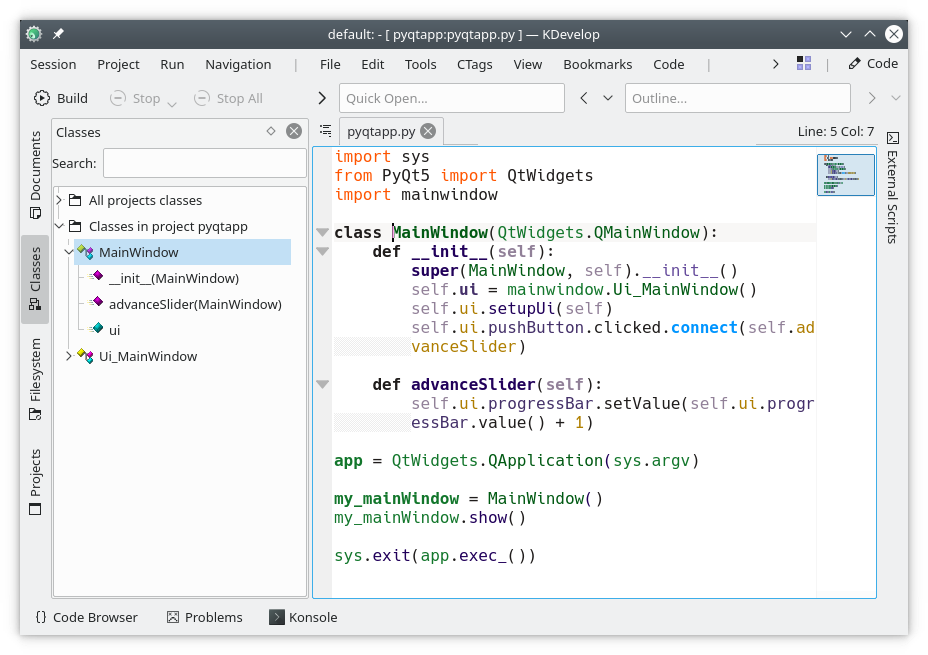The width and height of the screenshot is (928, 655).
Task: Toggle the External Scripts side panel
Action: 892,188
